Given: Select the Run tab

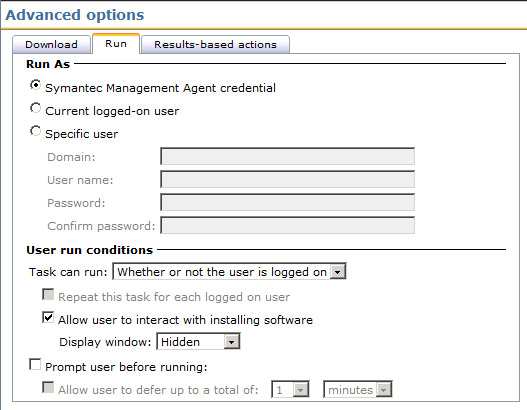Looking at the screenshot, I should 116,44.
